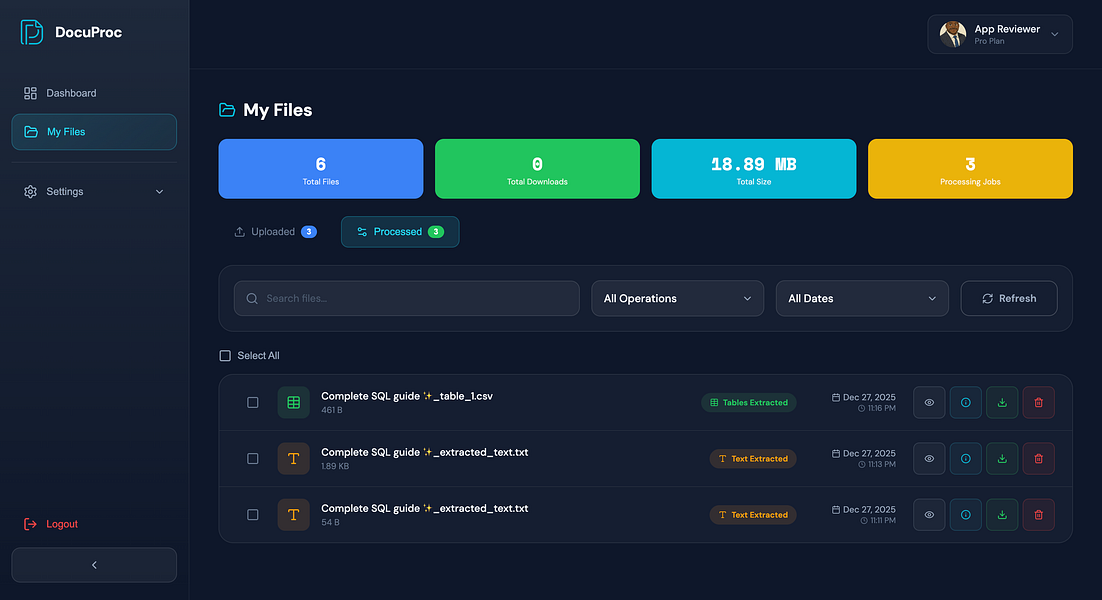Click the green table icon of the CSV file
This screenshot has width=1102, height=600.
[x=294, y=403]
